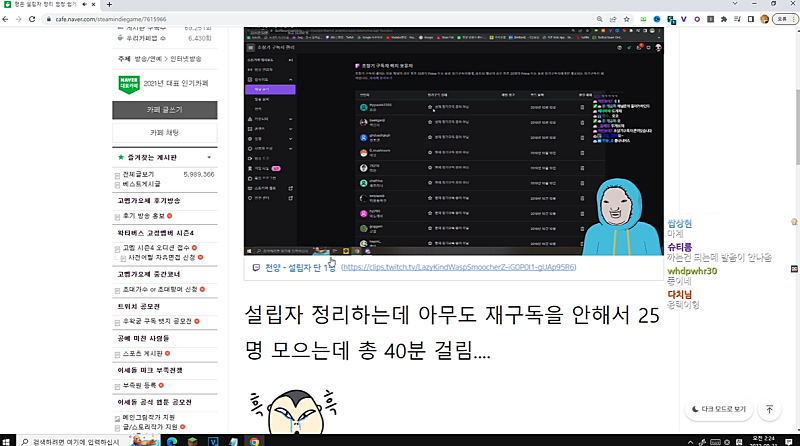
Task: Close the current browser tab
Action: click(x=93, y=4)
